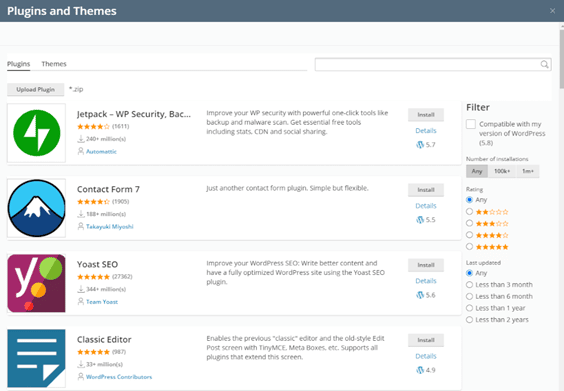Click the Contact Form 7 star rating
The image size is (564, 391).
tap(93, 202)
